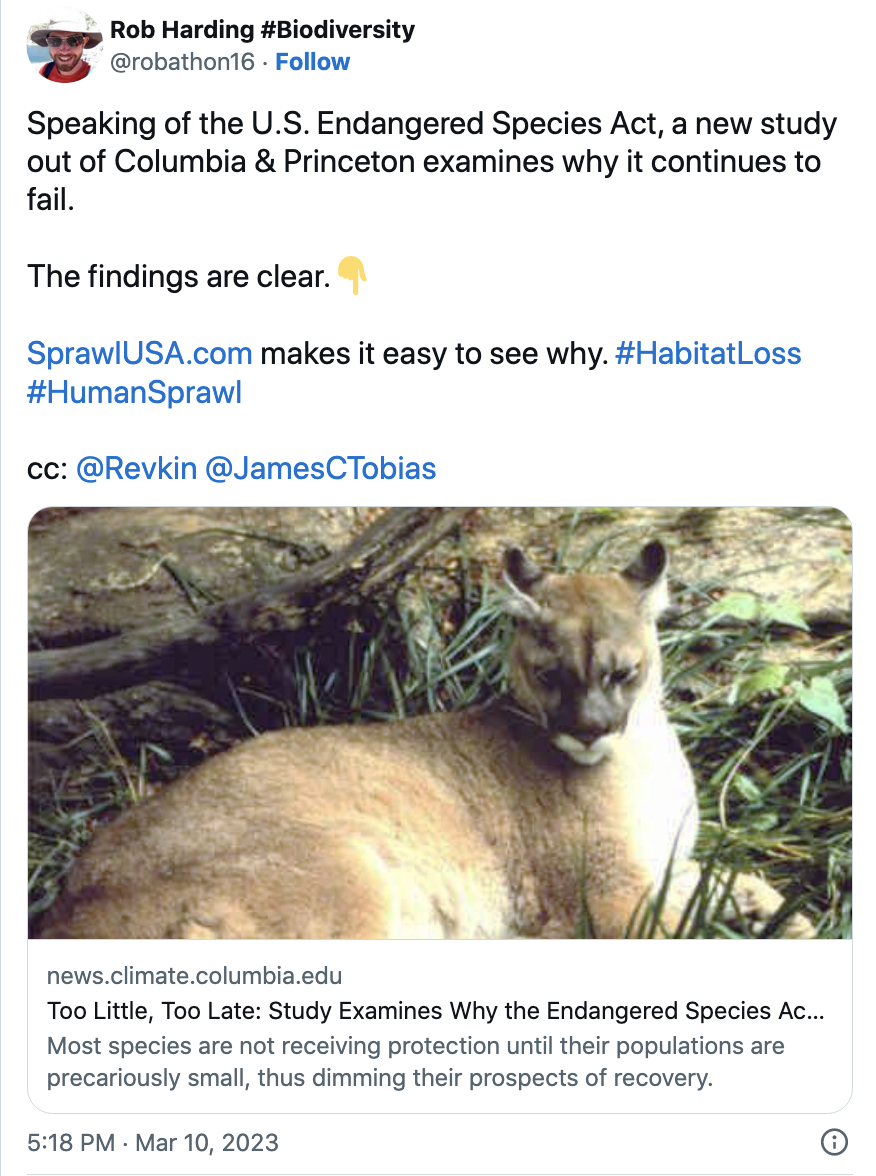Open the "Too Little, Too Late" headline
This screenshot has height=1176, width=876.
click(435, 1011)
